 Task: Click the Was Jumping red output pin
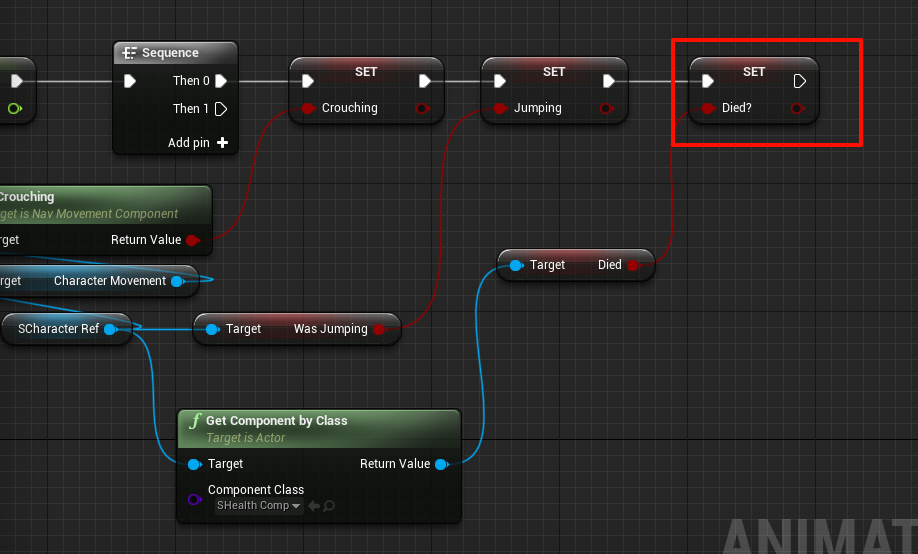pyautogui.click(x=379, y=330)
